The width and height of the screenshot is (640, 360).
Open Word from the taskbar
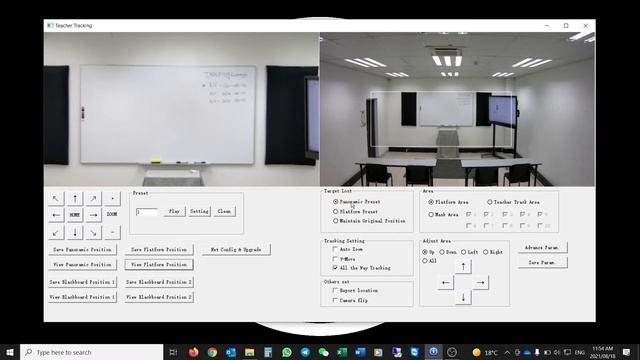[x=360, y=352]
